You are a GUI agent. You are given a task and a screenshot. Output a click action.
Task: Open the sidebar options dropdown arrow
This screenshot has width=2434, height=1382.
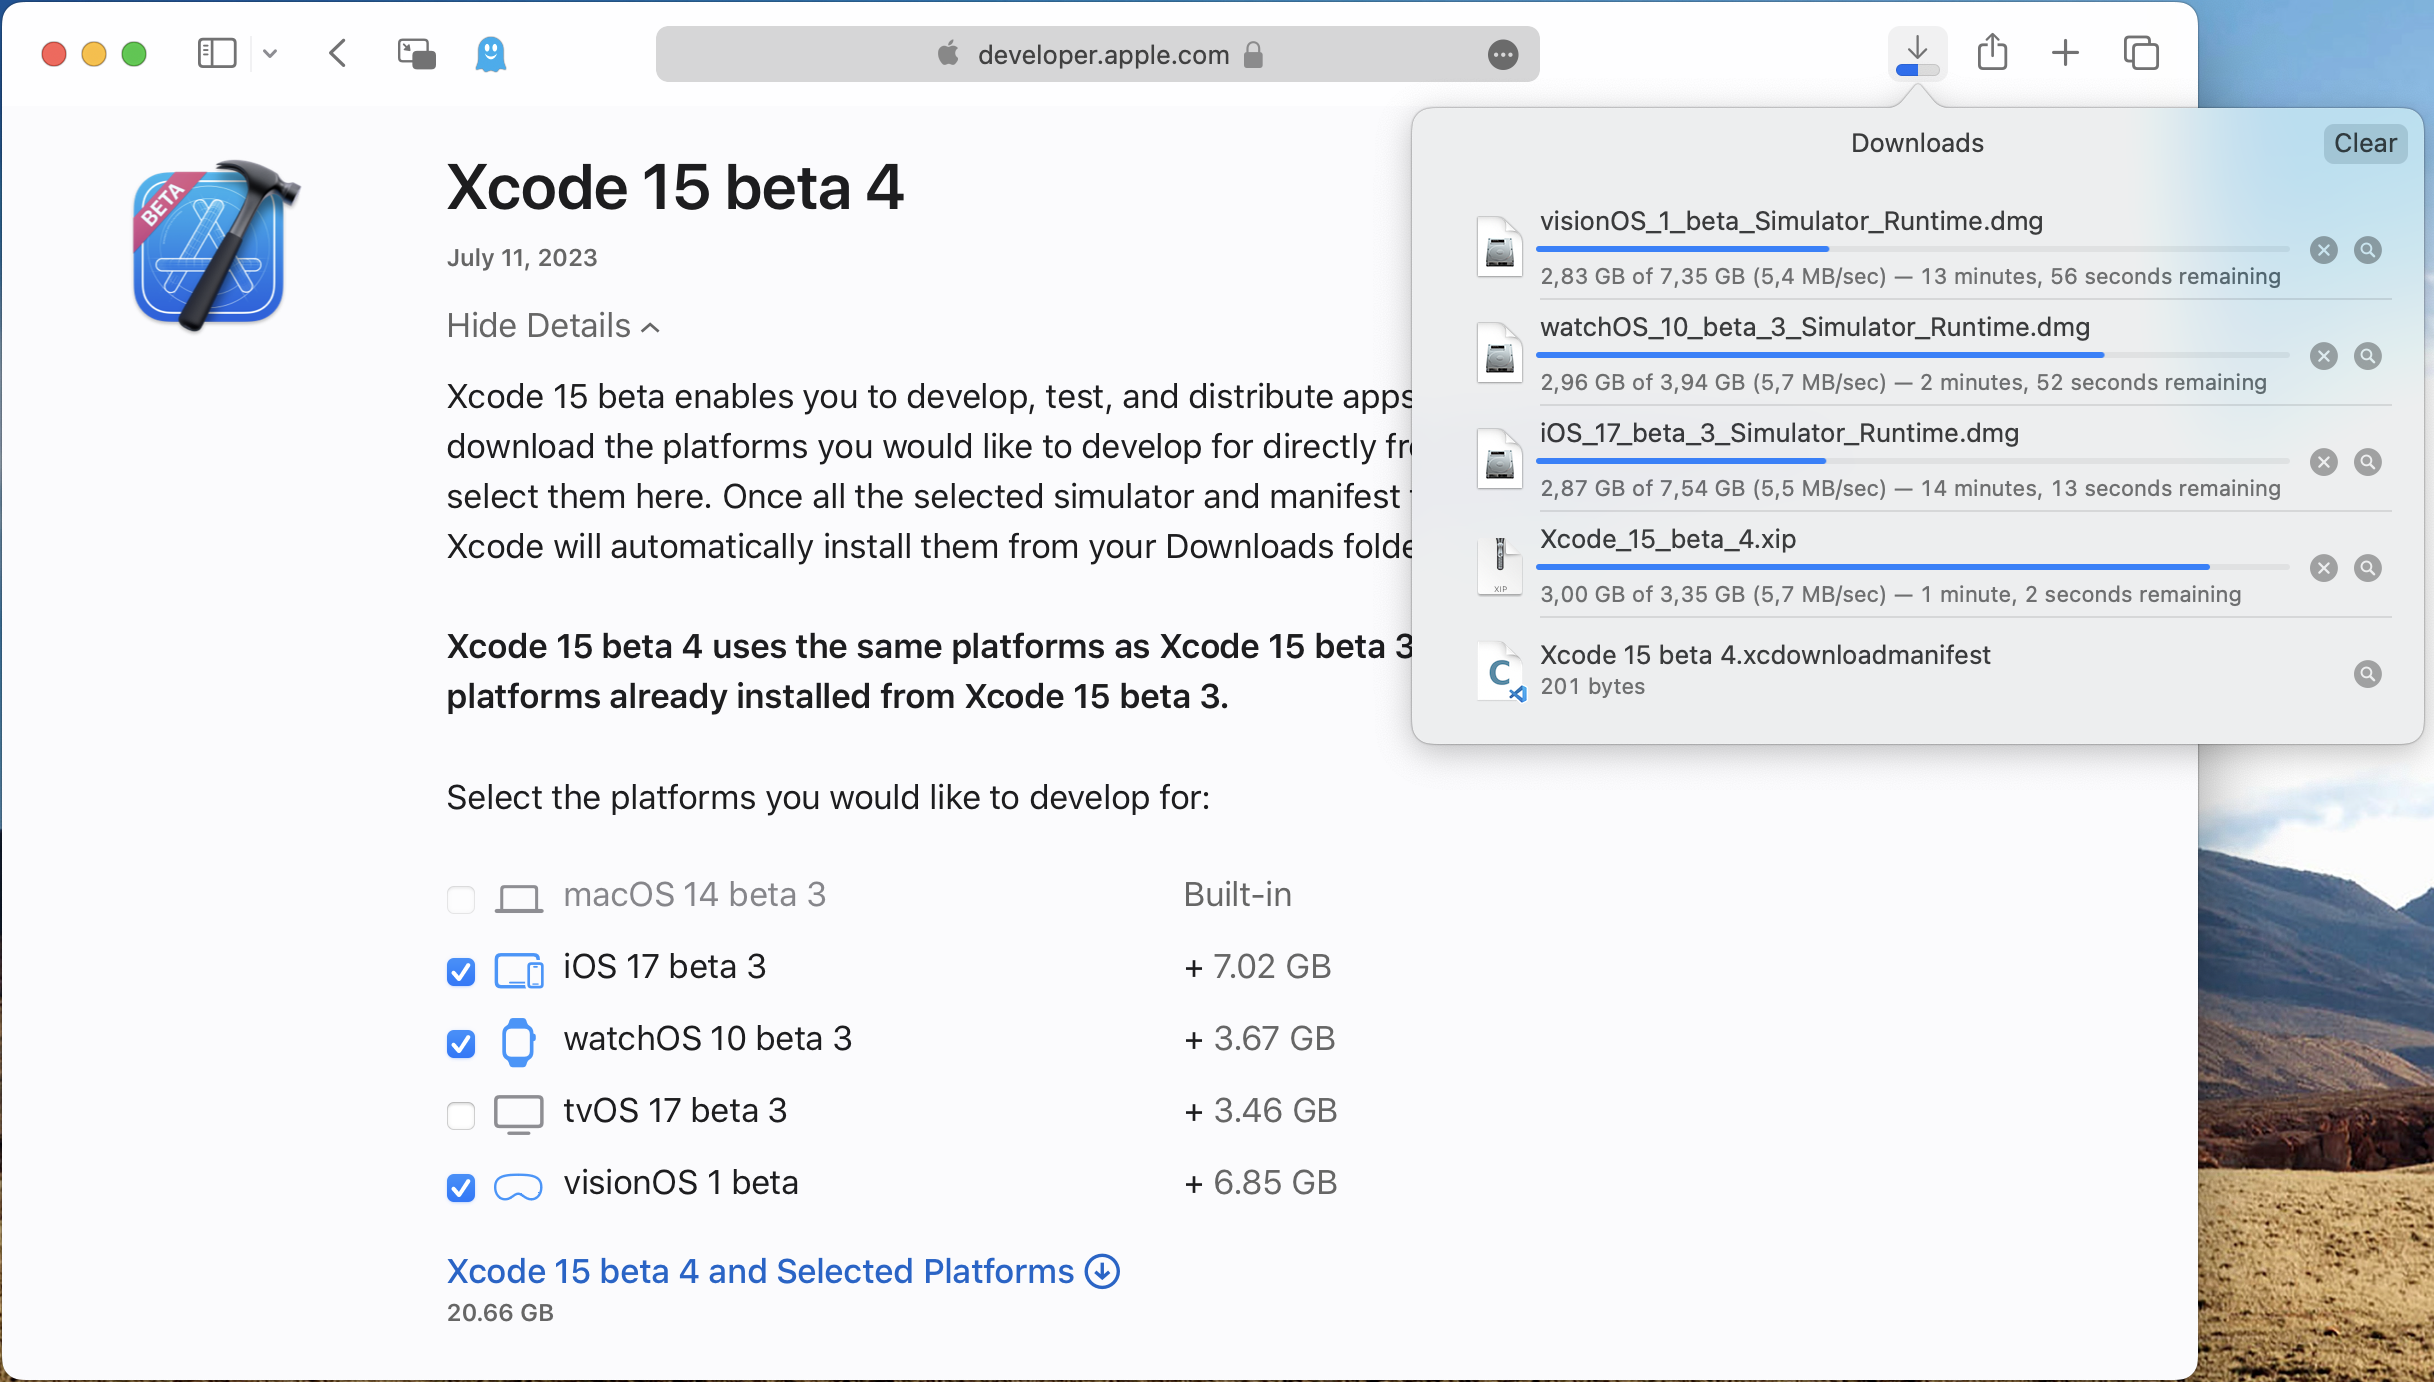pyautogui.click(x=270, y=54)
